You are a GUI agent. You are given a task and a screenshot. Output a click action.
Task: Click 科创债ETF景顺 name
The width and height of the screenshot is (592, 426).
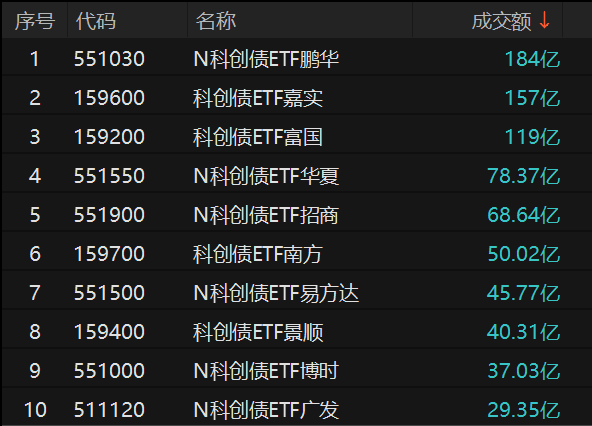(x=258, y=332)
